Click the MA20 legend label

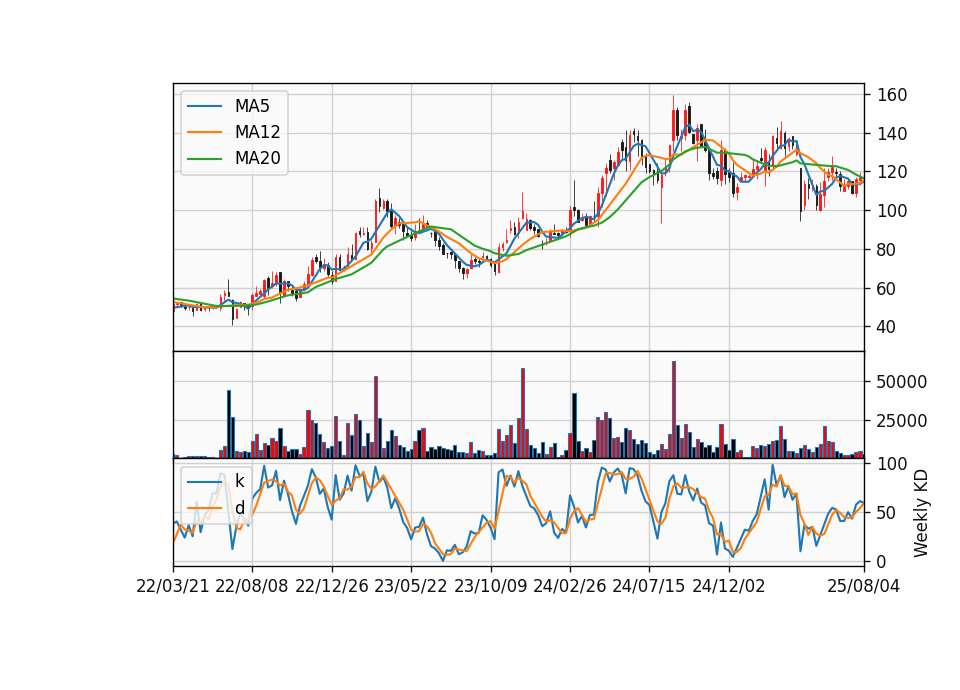(x=257, y=158)
